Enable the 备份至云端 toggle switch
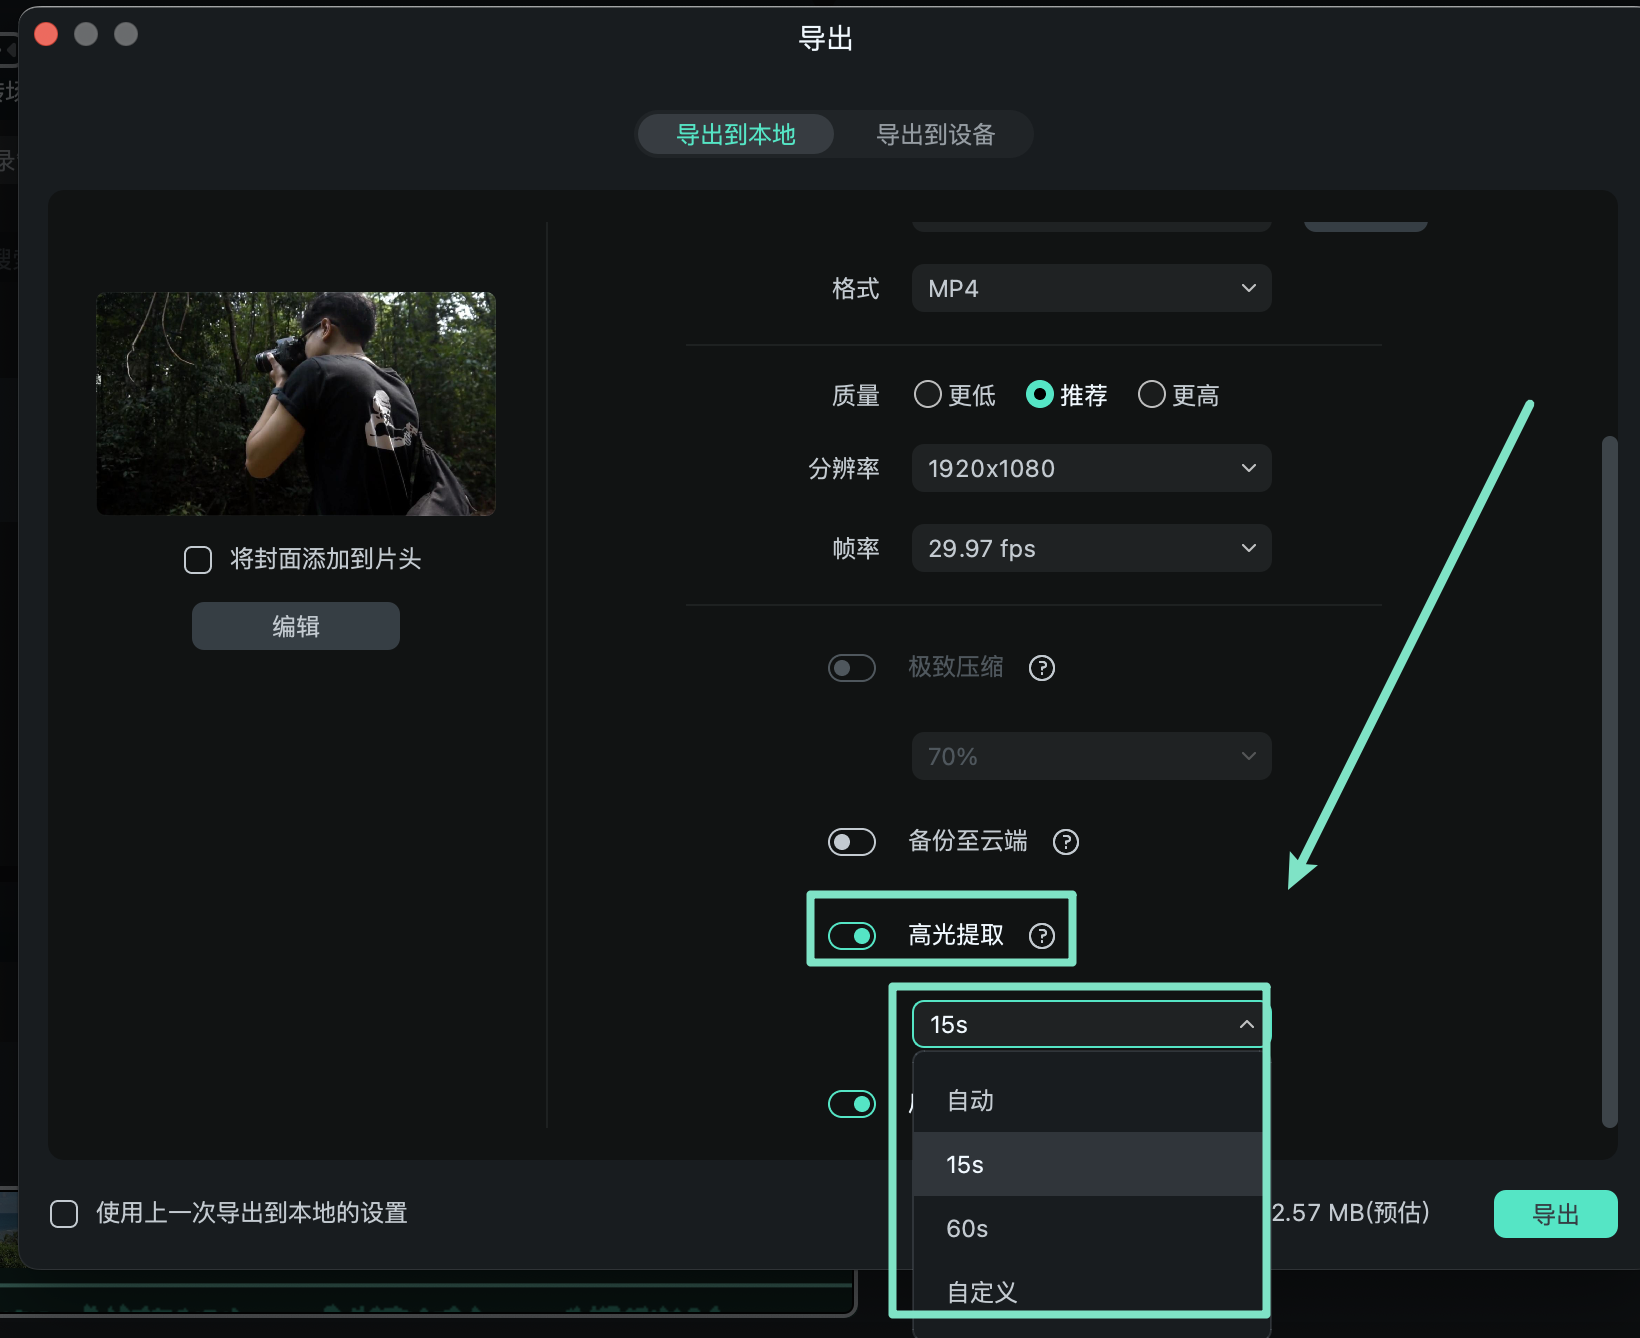The height and width of the screenshot is (1338, 1640). 851,842
